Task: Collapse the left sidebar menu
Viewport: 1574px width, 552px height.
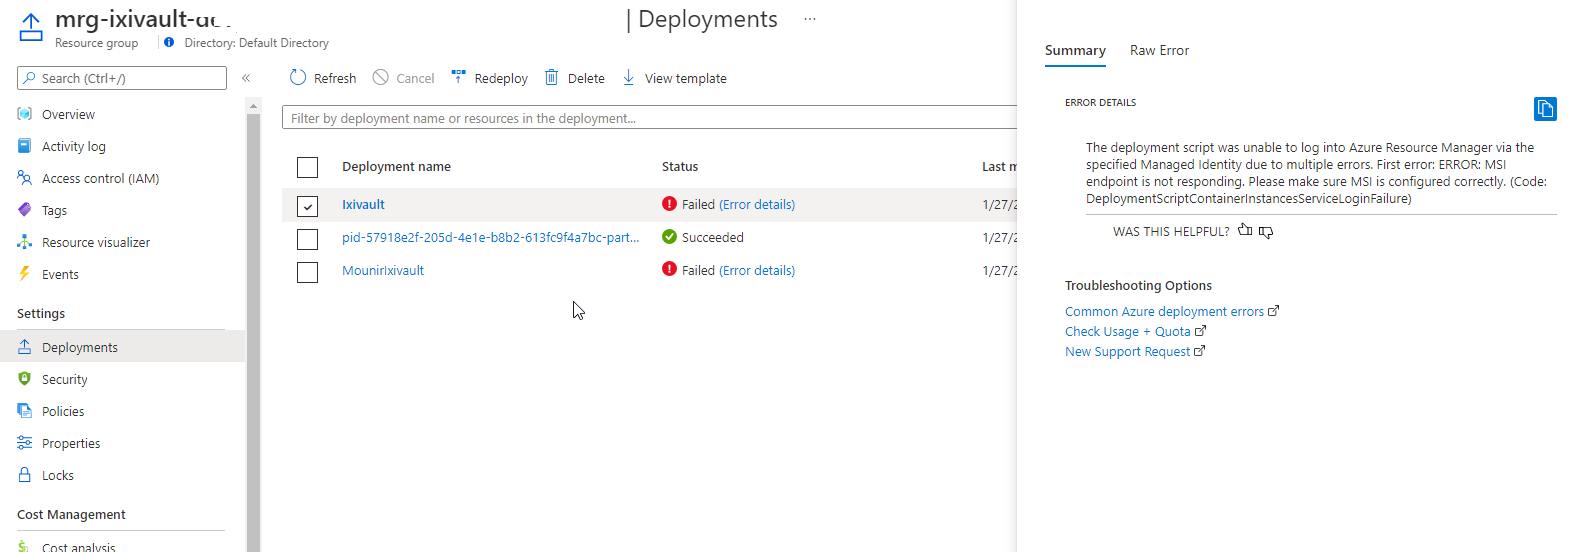Action: [246, 78]
